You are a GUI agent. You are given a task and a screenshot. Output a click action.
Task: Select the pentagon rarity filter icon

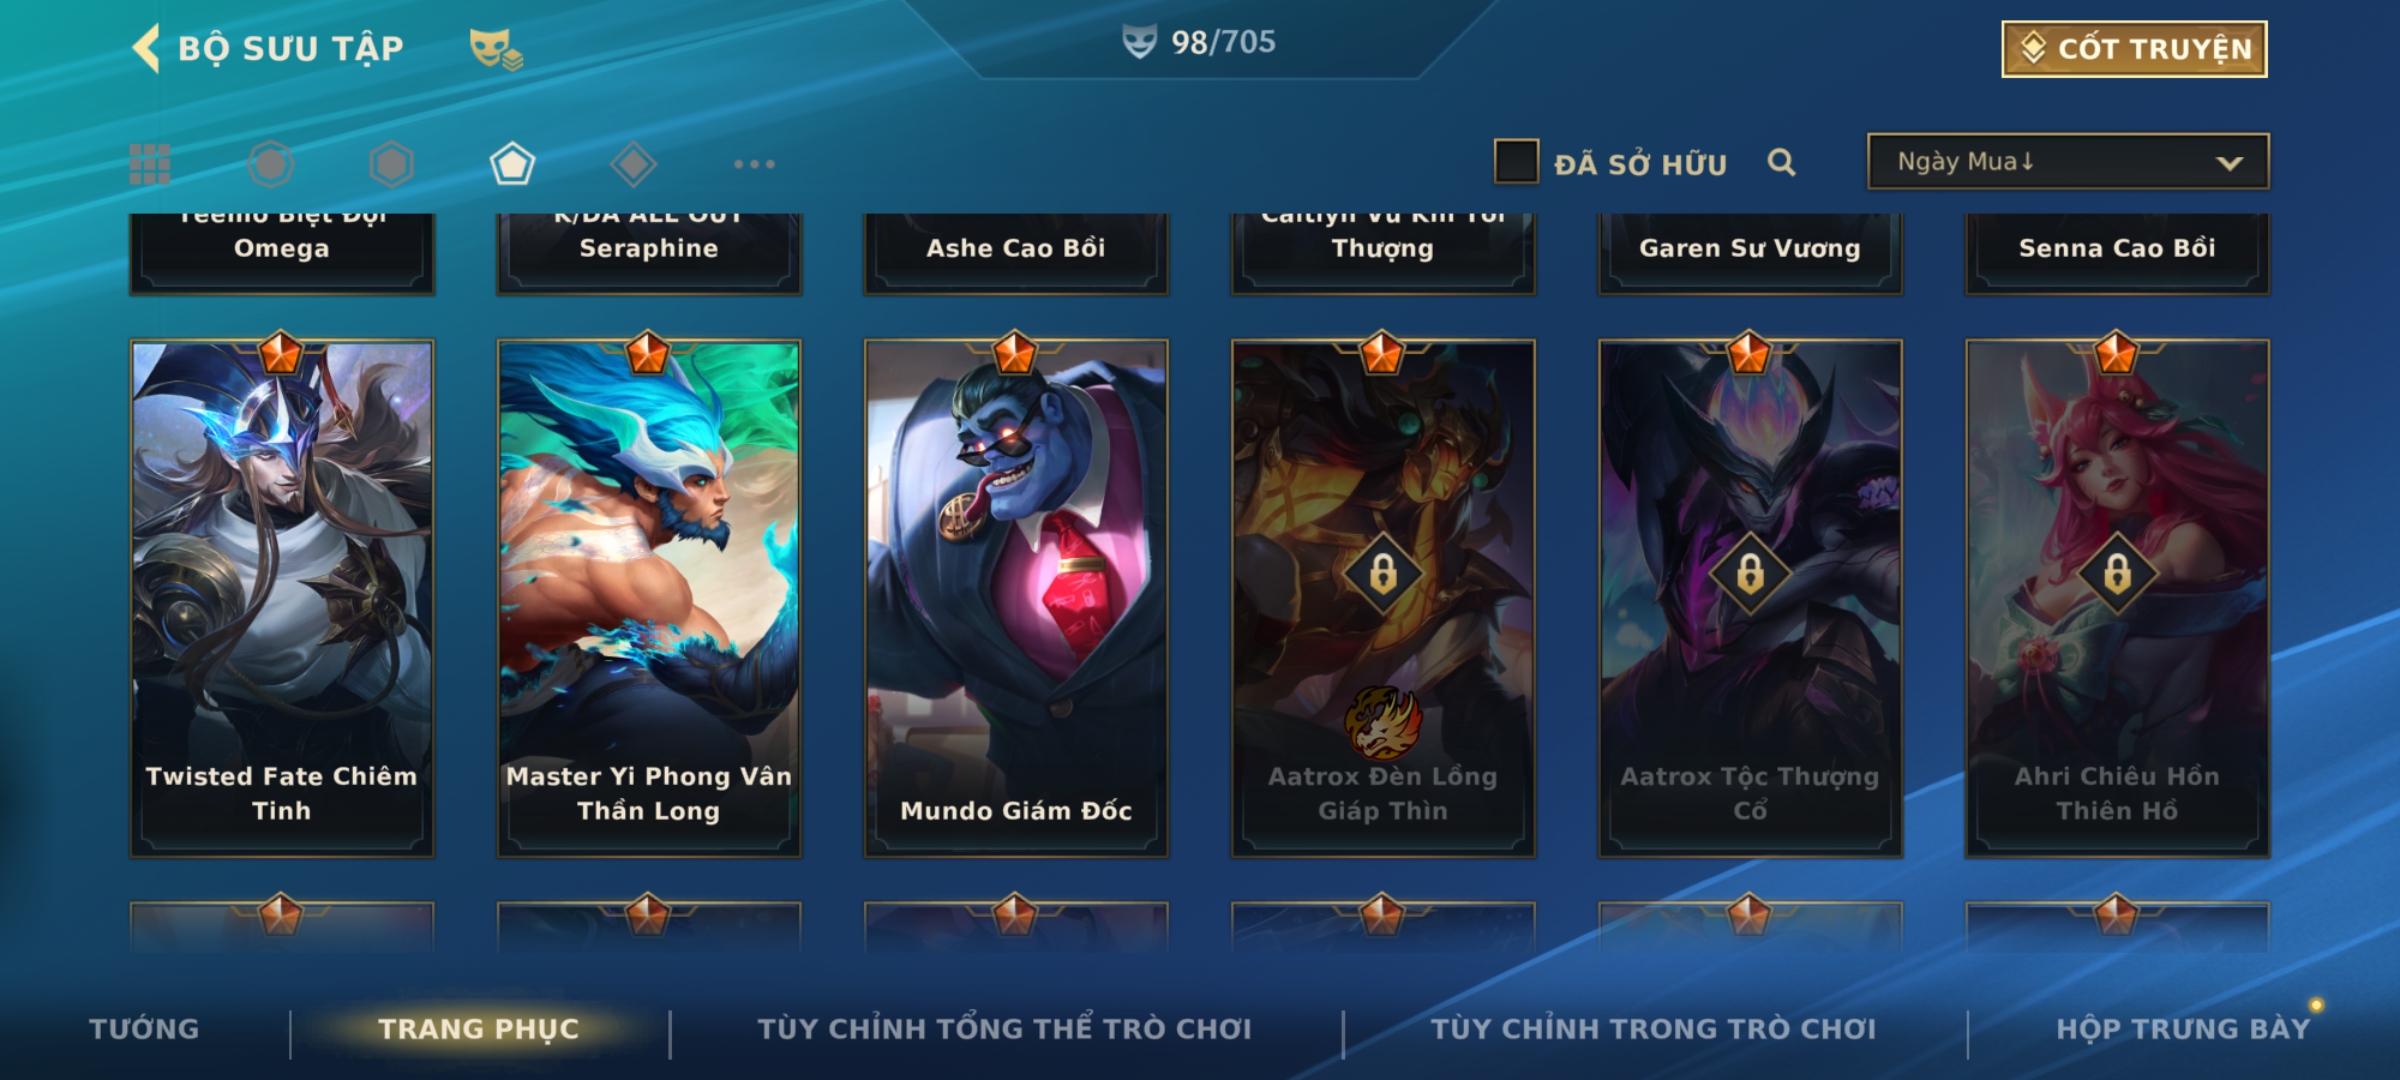[x=512, y=164]
